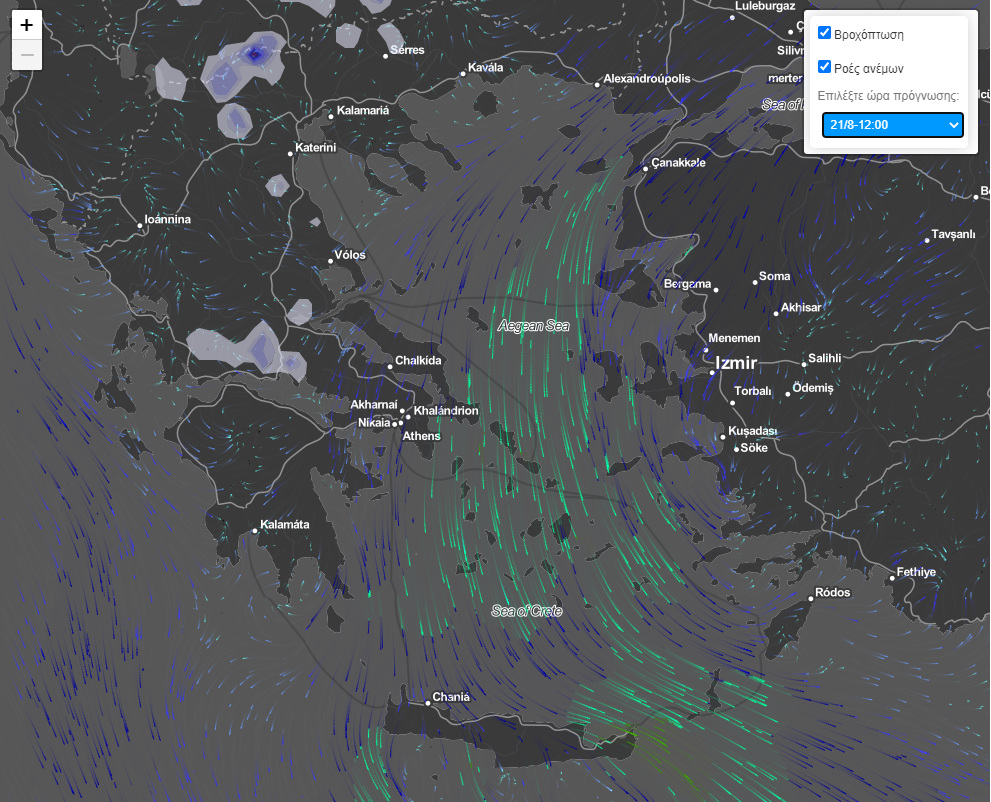Pick the Ródos marker on the map
Image resolution: width=991 pixels, height=802 pixels.
pyautogui.click(x=811, y=599)
